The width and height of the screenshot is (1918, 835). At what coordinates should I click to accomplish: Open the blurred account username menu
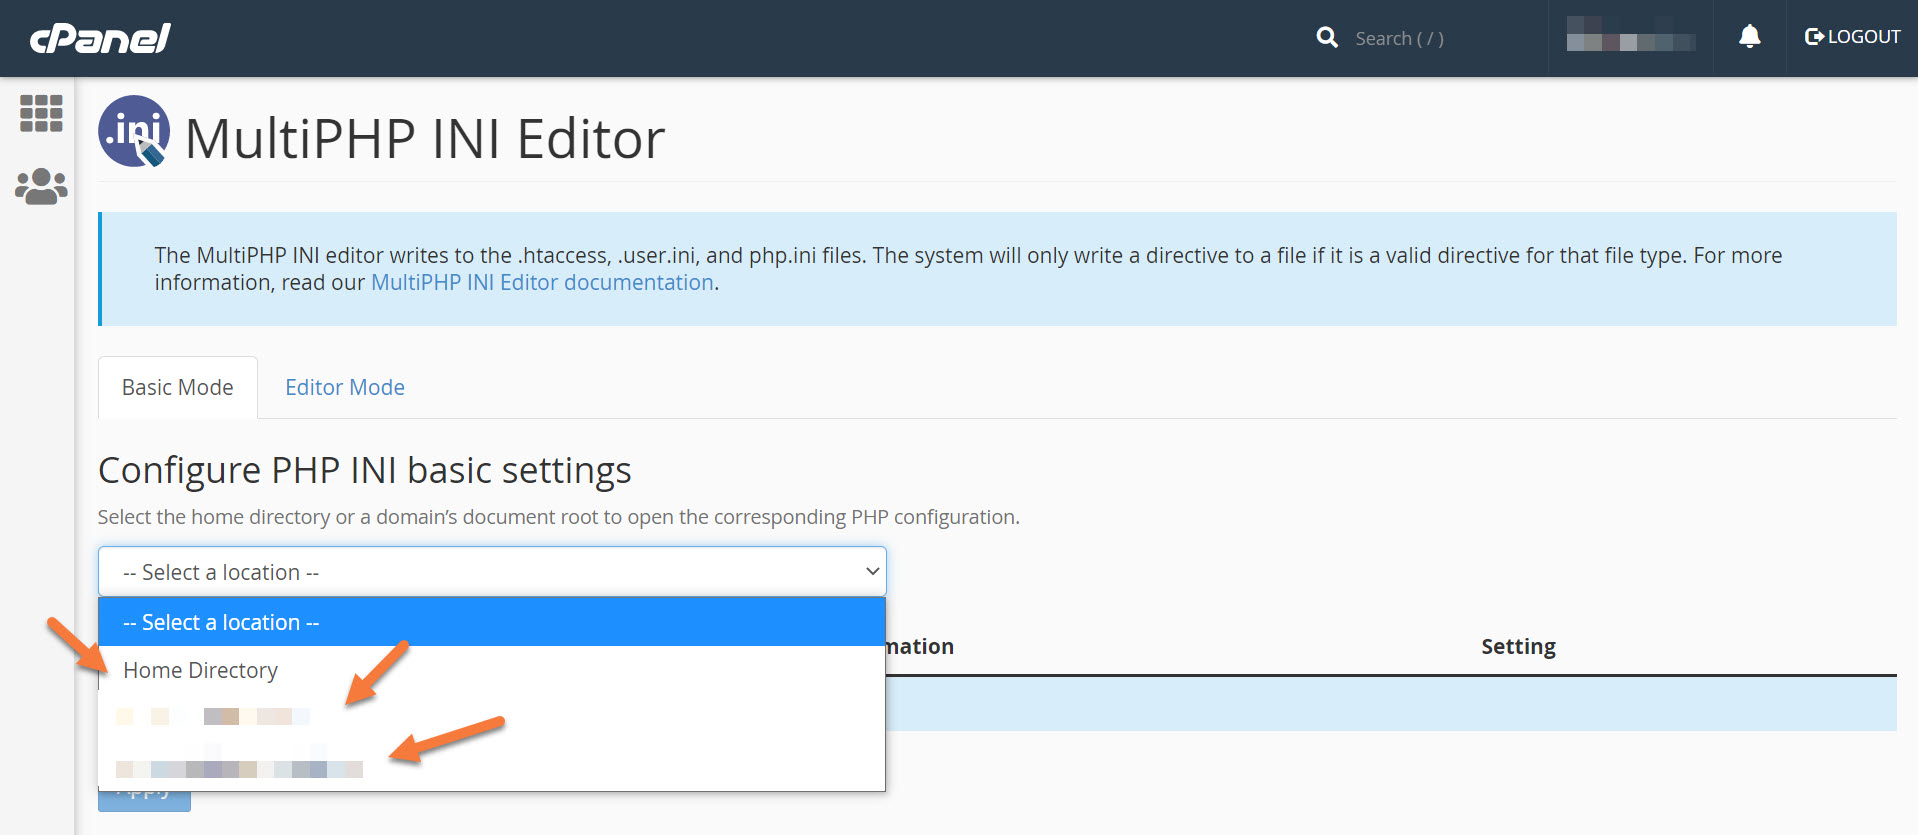pyautogui.click(x=1630, y=38)
